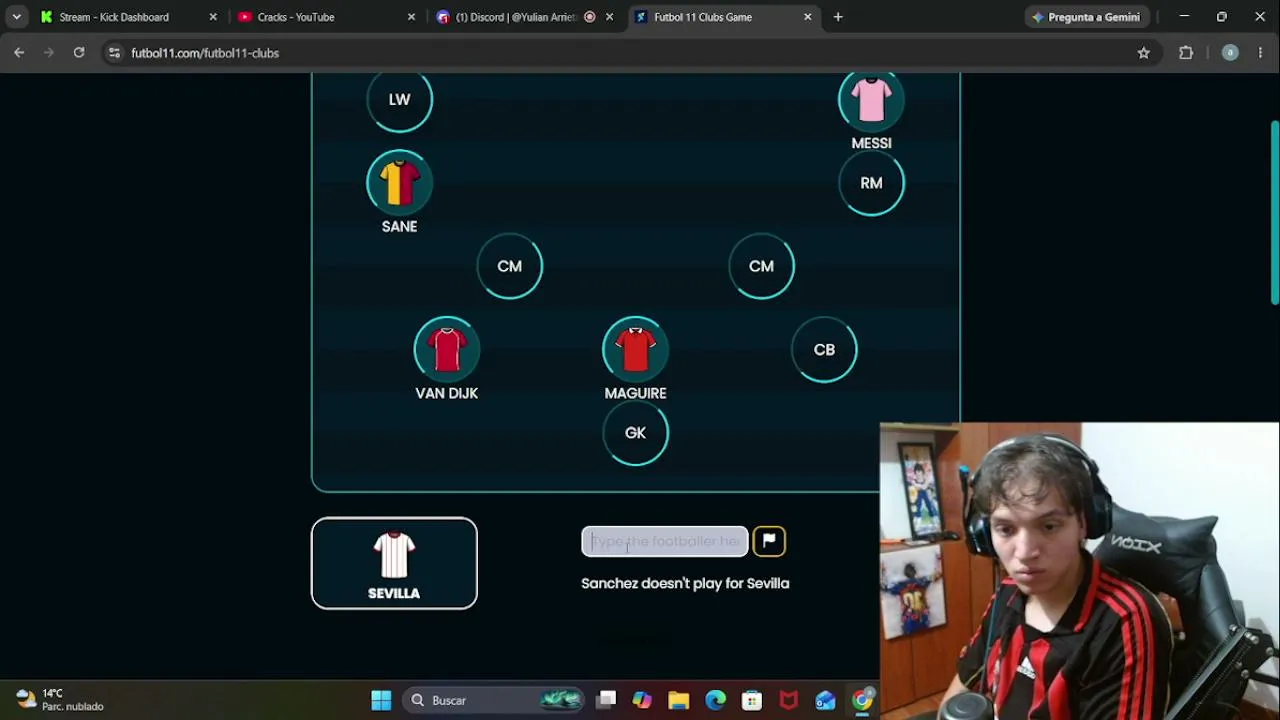Click the VAN DIJK player name label
1280x720 pixels.
pyautogui.click(x=447, y=393)
